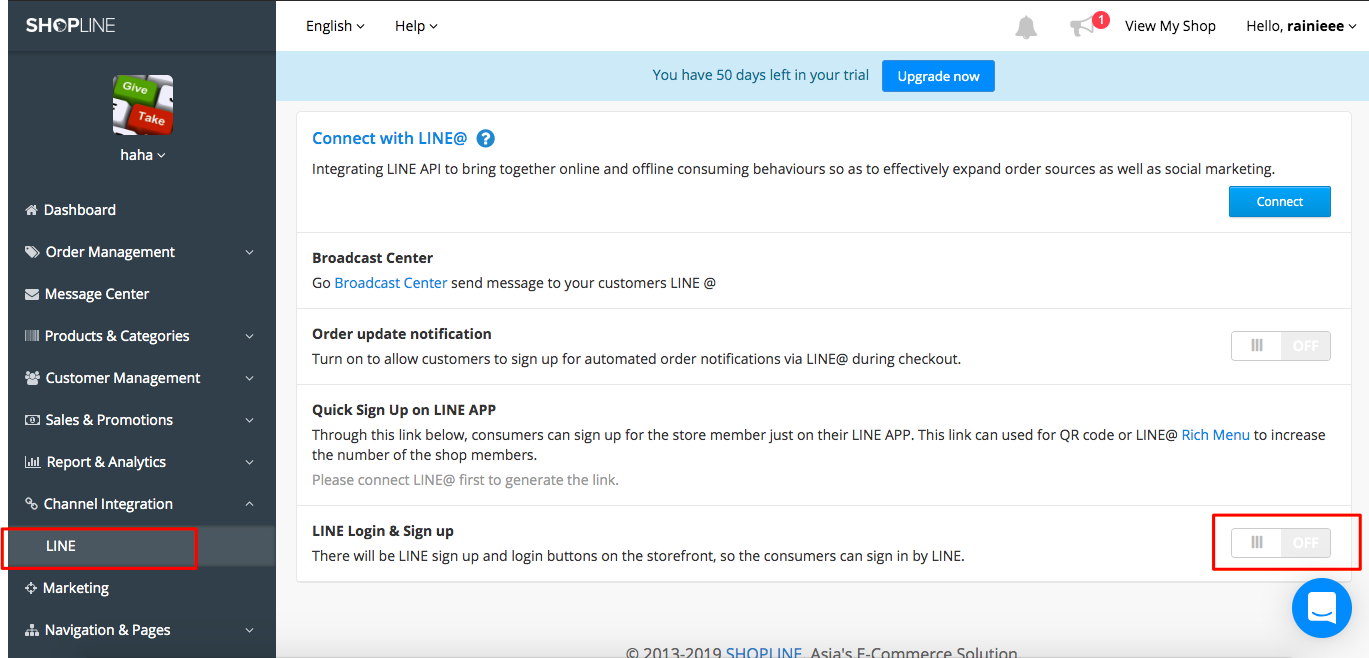This screenshot has width=1369, height=658.
Task: Open the English language dropdown
Action: point(335,26)
